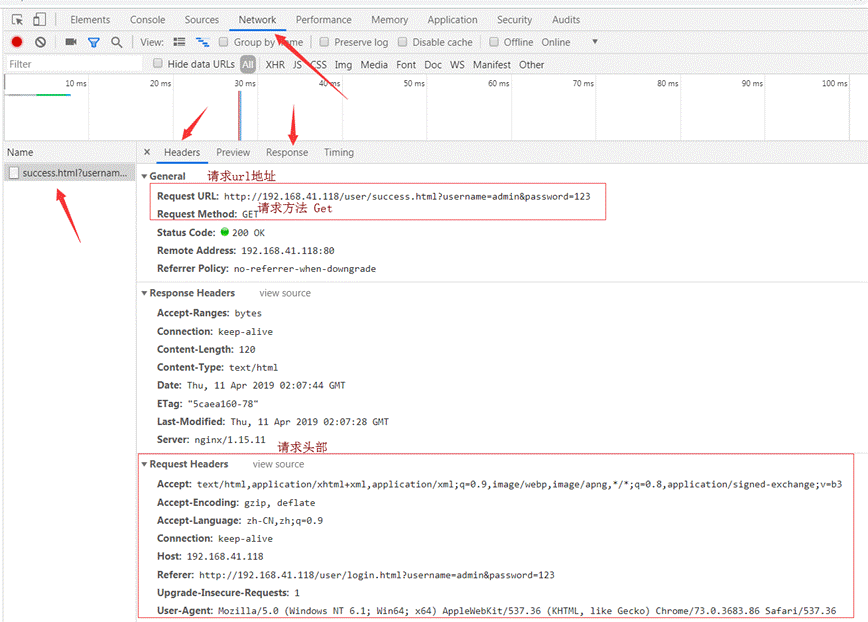Open network search magnifier icon
Viewport: 868px width, 622px height.
pyautogui.click(x=116, y=42)
